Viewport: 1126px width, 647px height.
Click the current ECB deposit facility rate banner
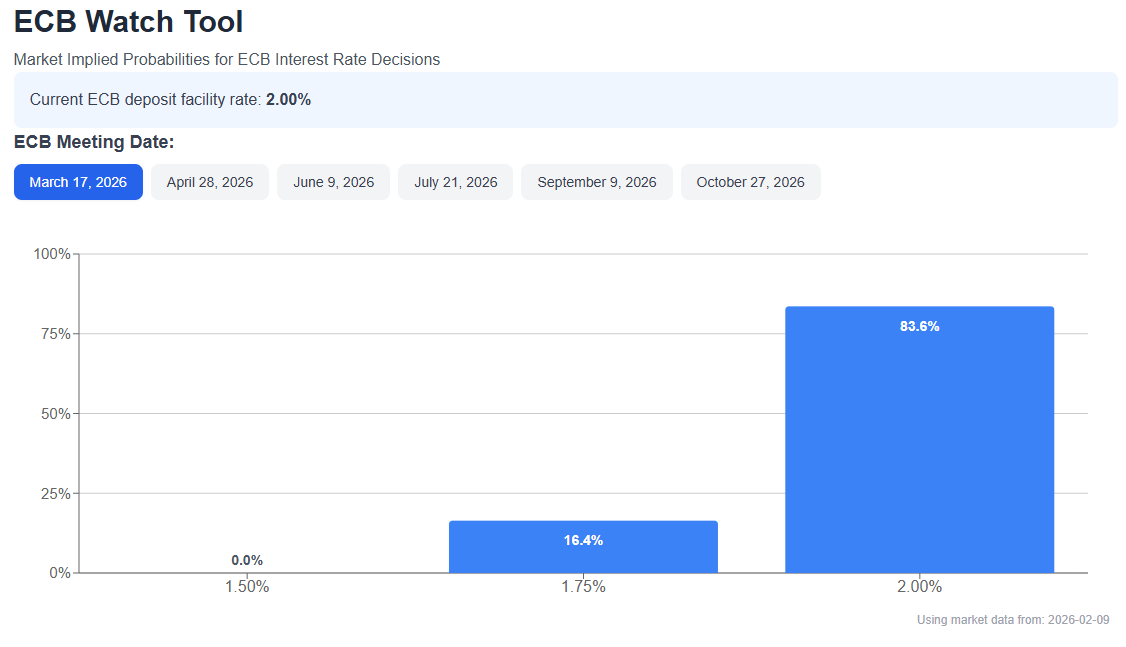pos(565,100)
